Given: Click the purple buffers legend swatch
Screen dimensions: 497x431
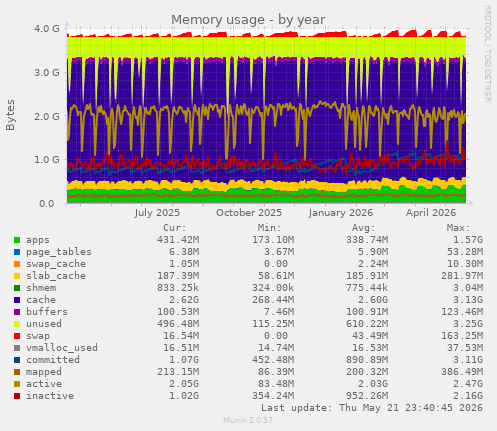Looking at the screenshot, I should (x=17, y=312).
